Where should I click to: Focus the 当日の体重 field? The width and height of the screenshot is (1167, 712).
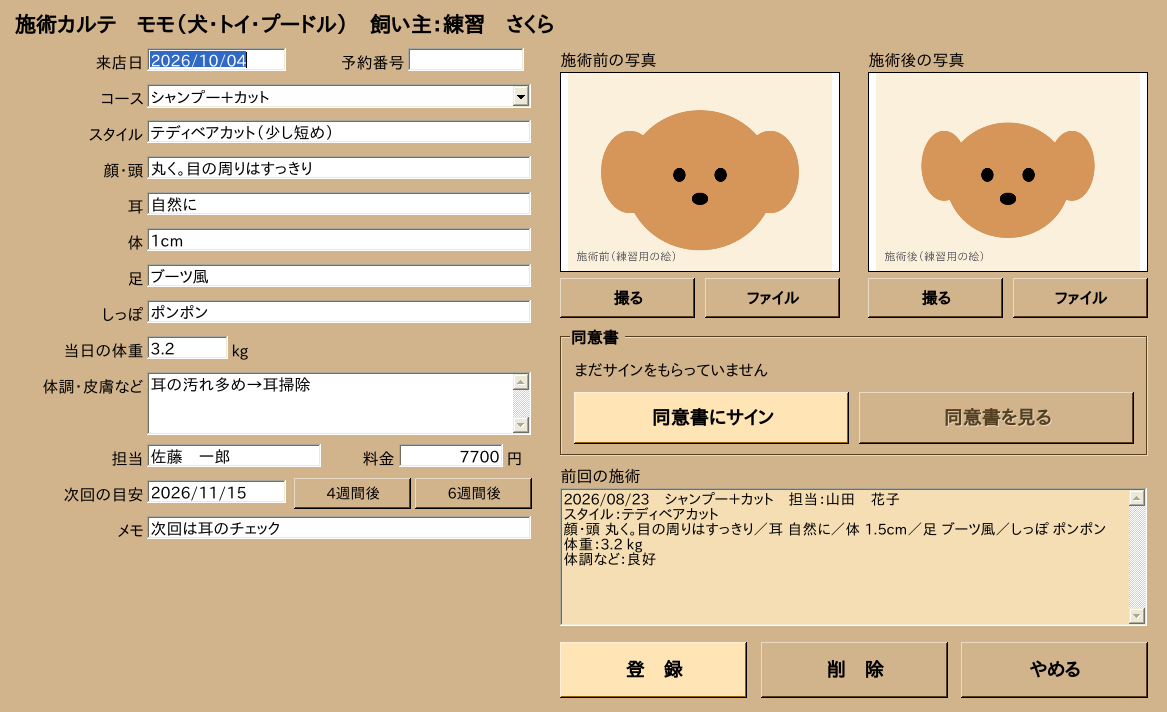pyautogui.click(x=188, y=348)
